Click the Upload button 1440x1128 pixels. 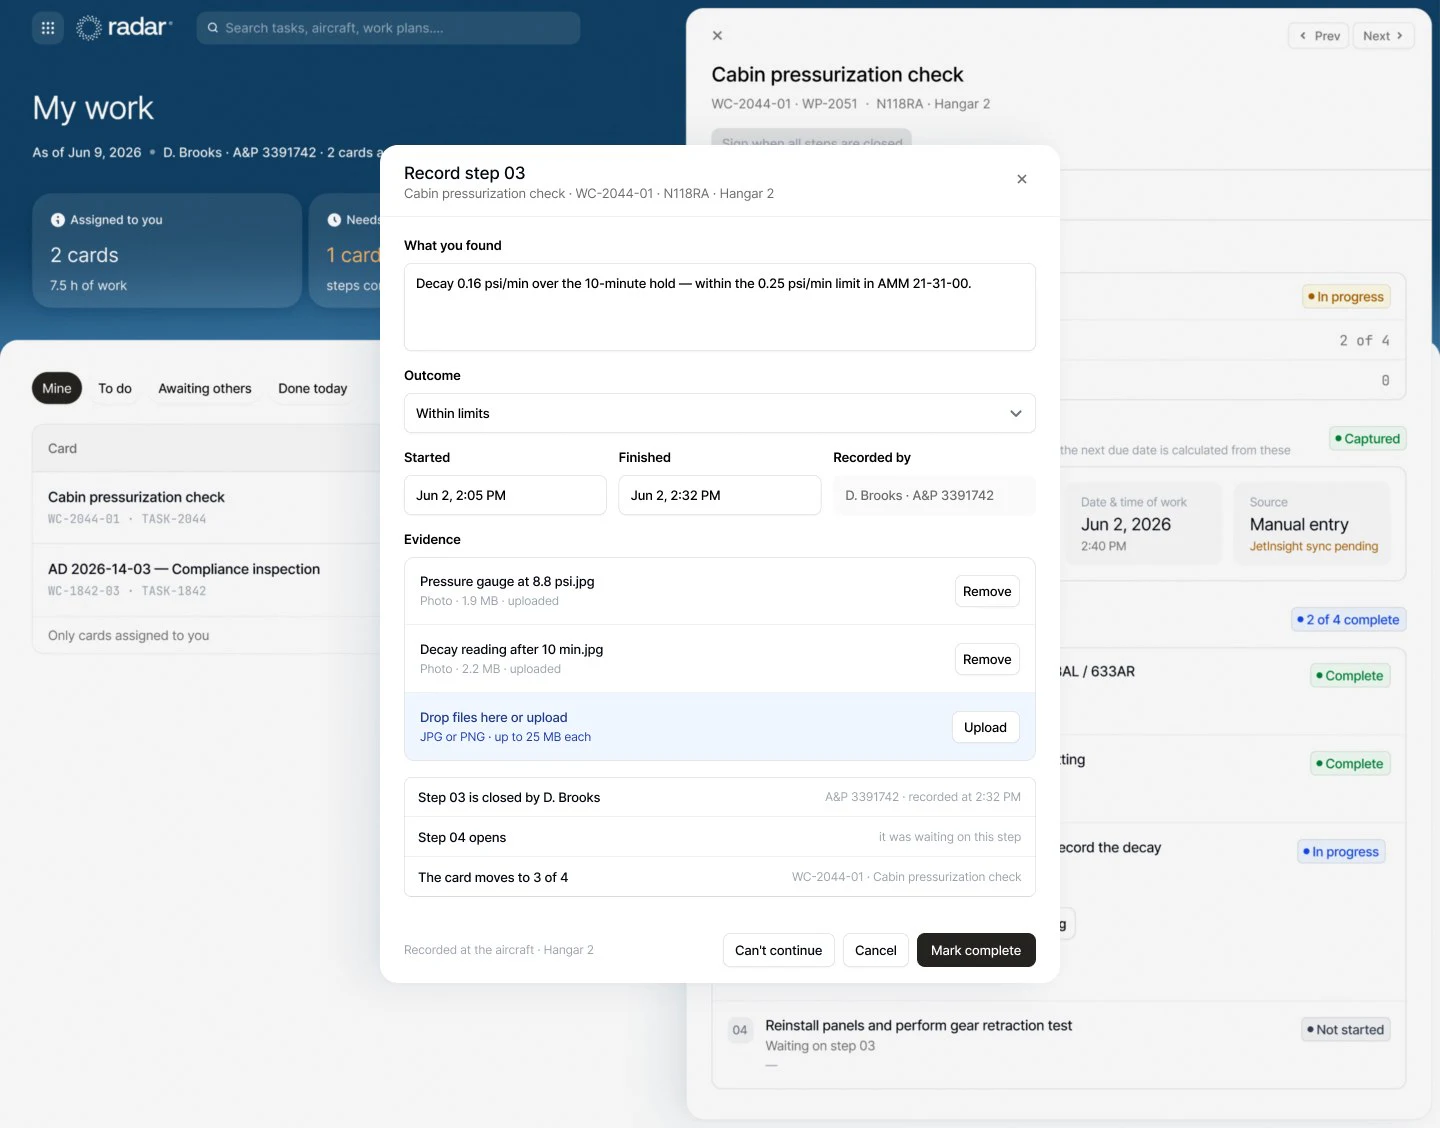tap(985, 727)
